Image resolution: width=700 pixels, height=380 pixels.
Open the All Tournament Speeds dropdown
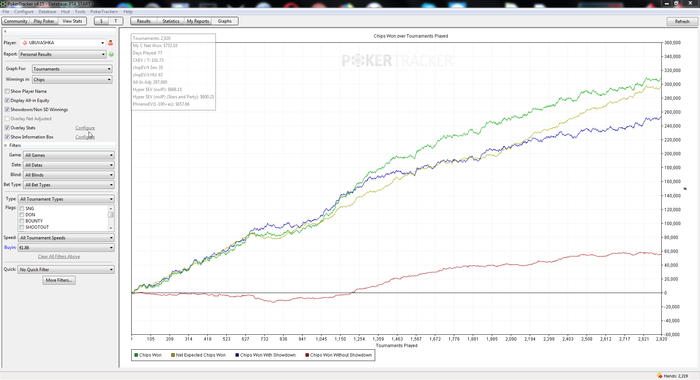pyautogui.click(x=66, y=238)
